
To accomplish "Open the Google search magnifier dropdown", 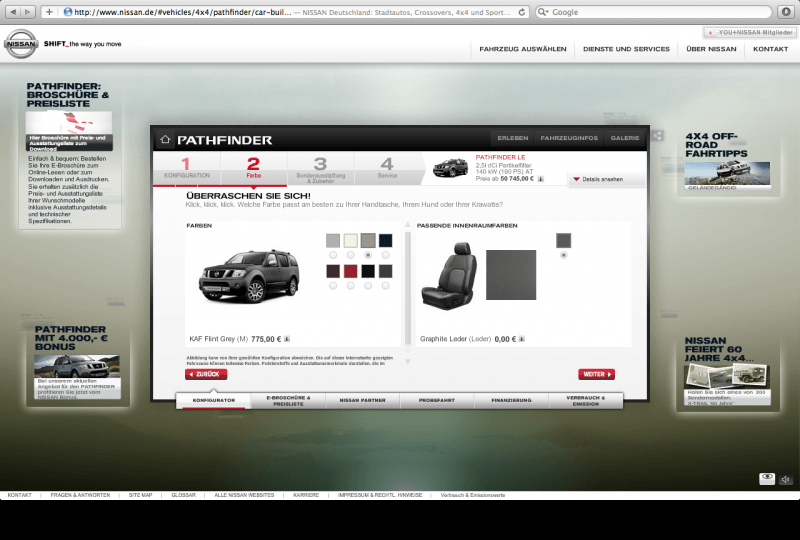I will (543, 12).
